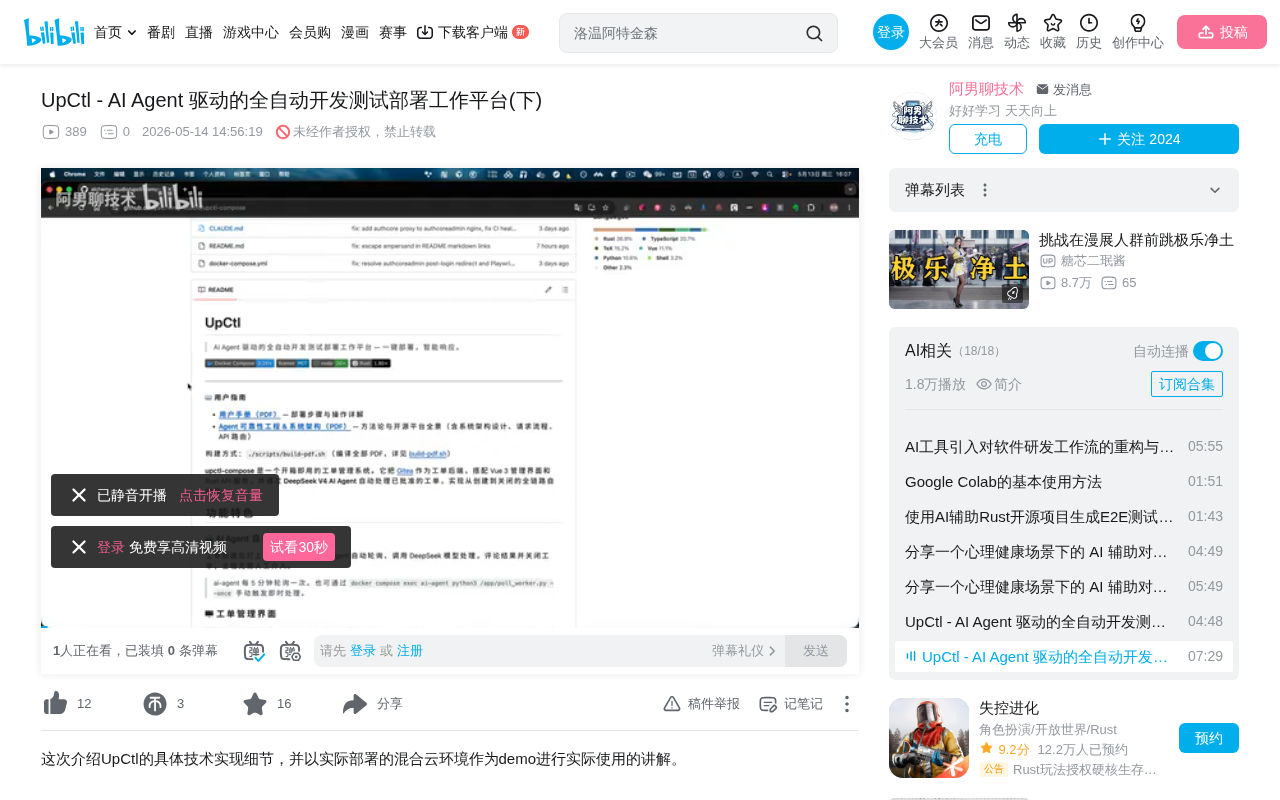The image size is (1280, 800).
Task: Play UpCtl episode lasting 04:48
Action: [1064, 621]
